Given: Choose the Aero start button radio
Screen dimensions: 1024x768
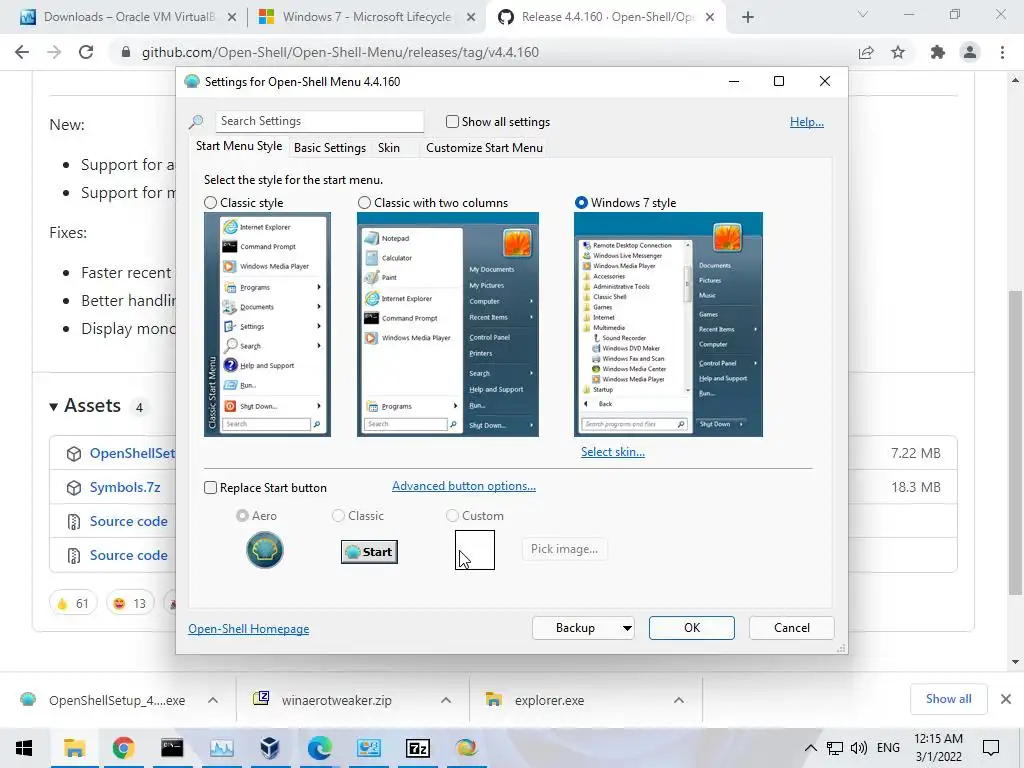Looking at the screenshot, I should [242, 516].
